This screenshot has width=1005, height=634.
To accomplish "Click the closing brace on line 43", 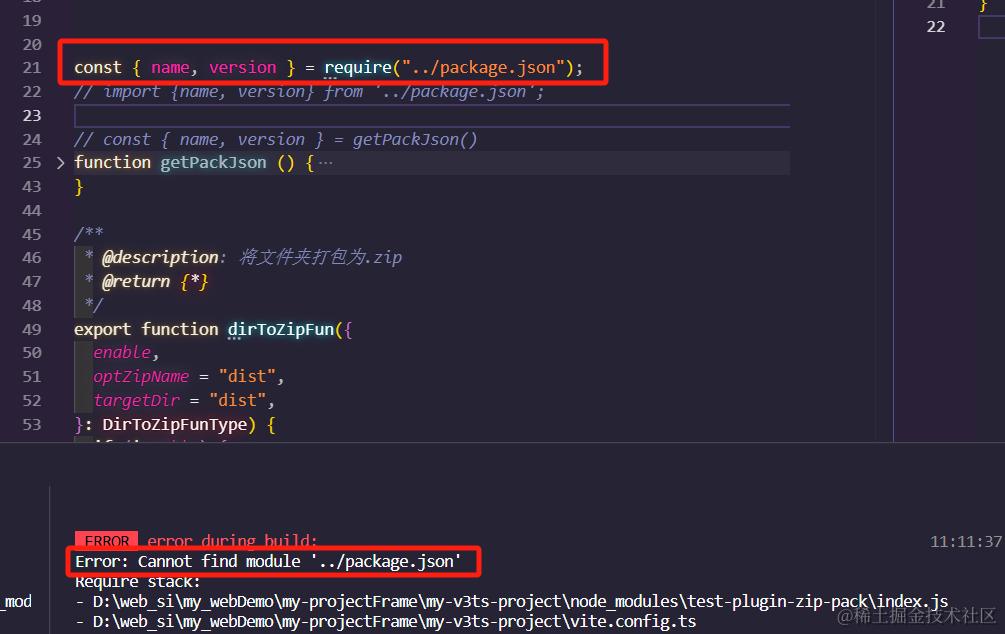I will click(x=79, y=187).
